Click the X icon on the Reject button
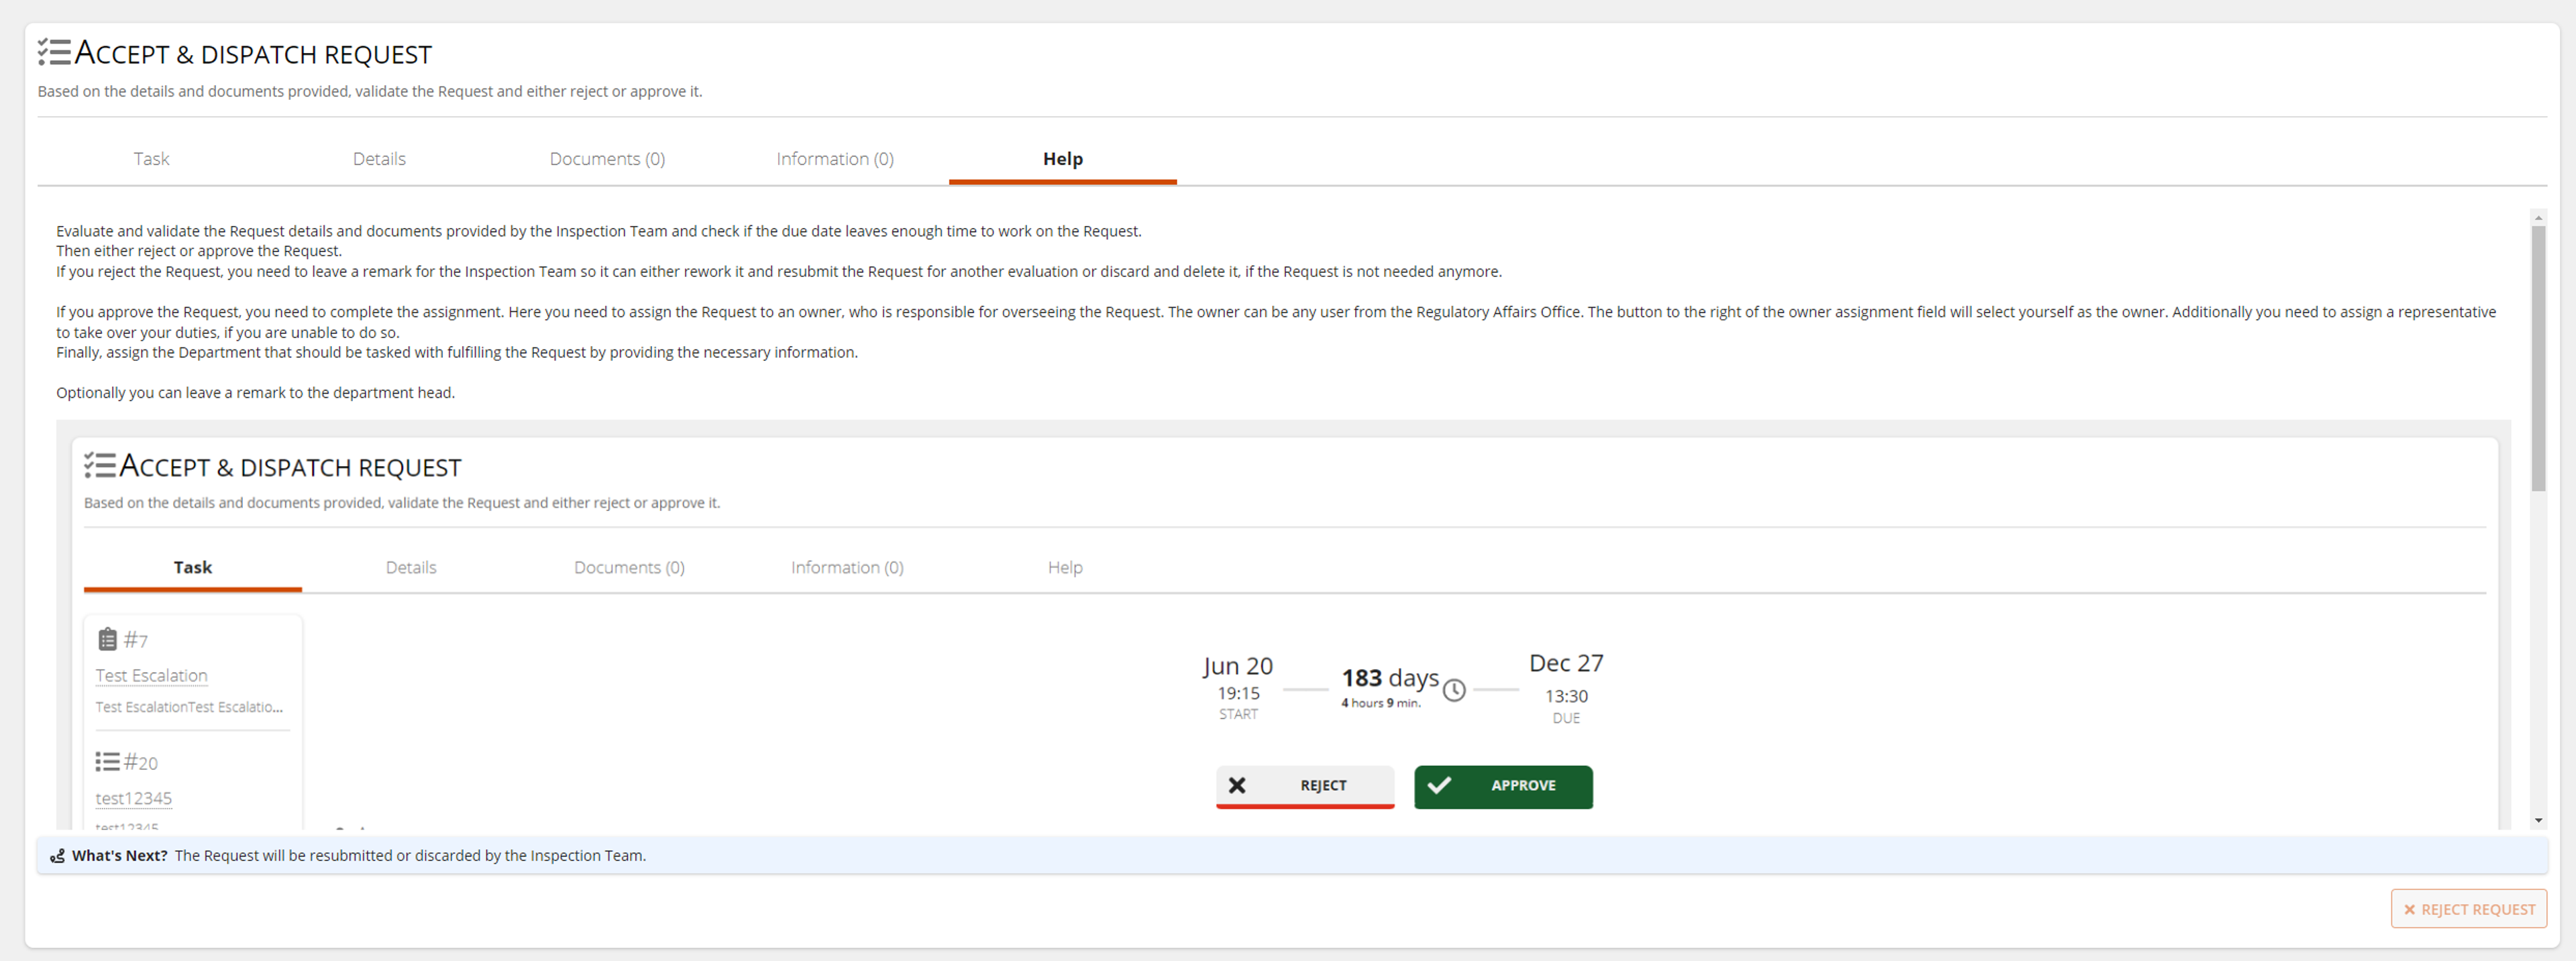The image size is (2576, 961). (x=1237, y=785)
